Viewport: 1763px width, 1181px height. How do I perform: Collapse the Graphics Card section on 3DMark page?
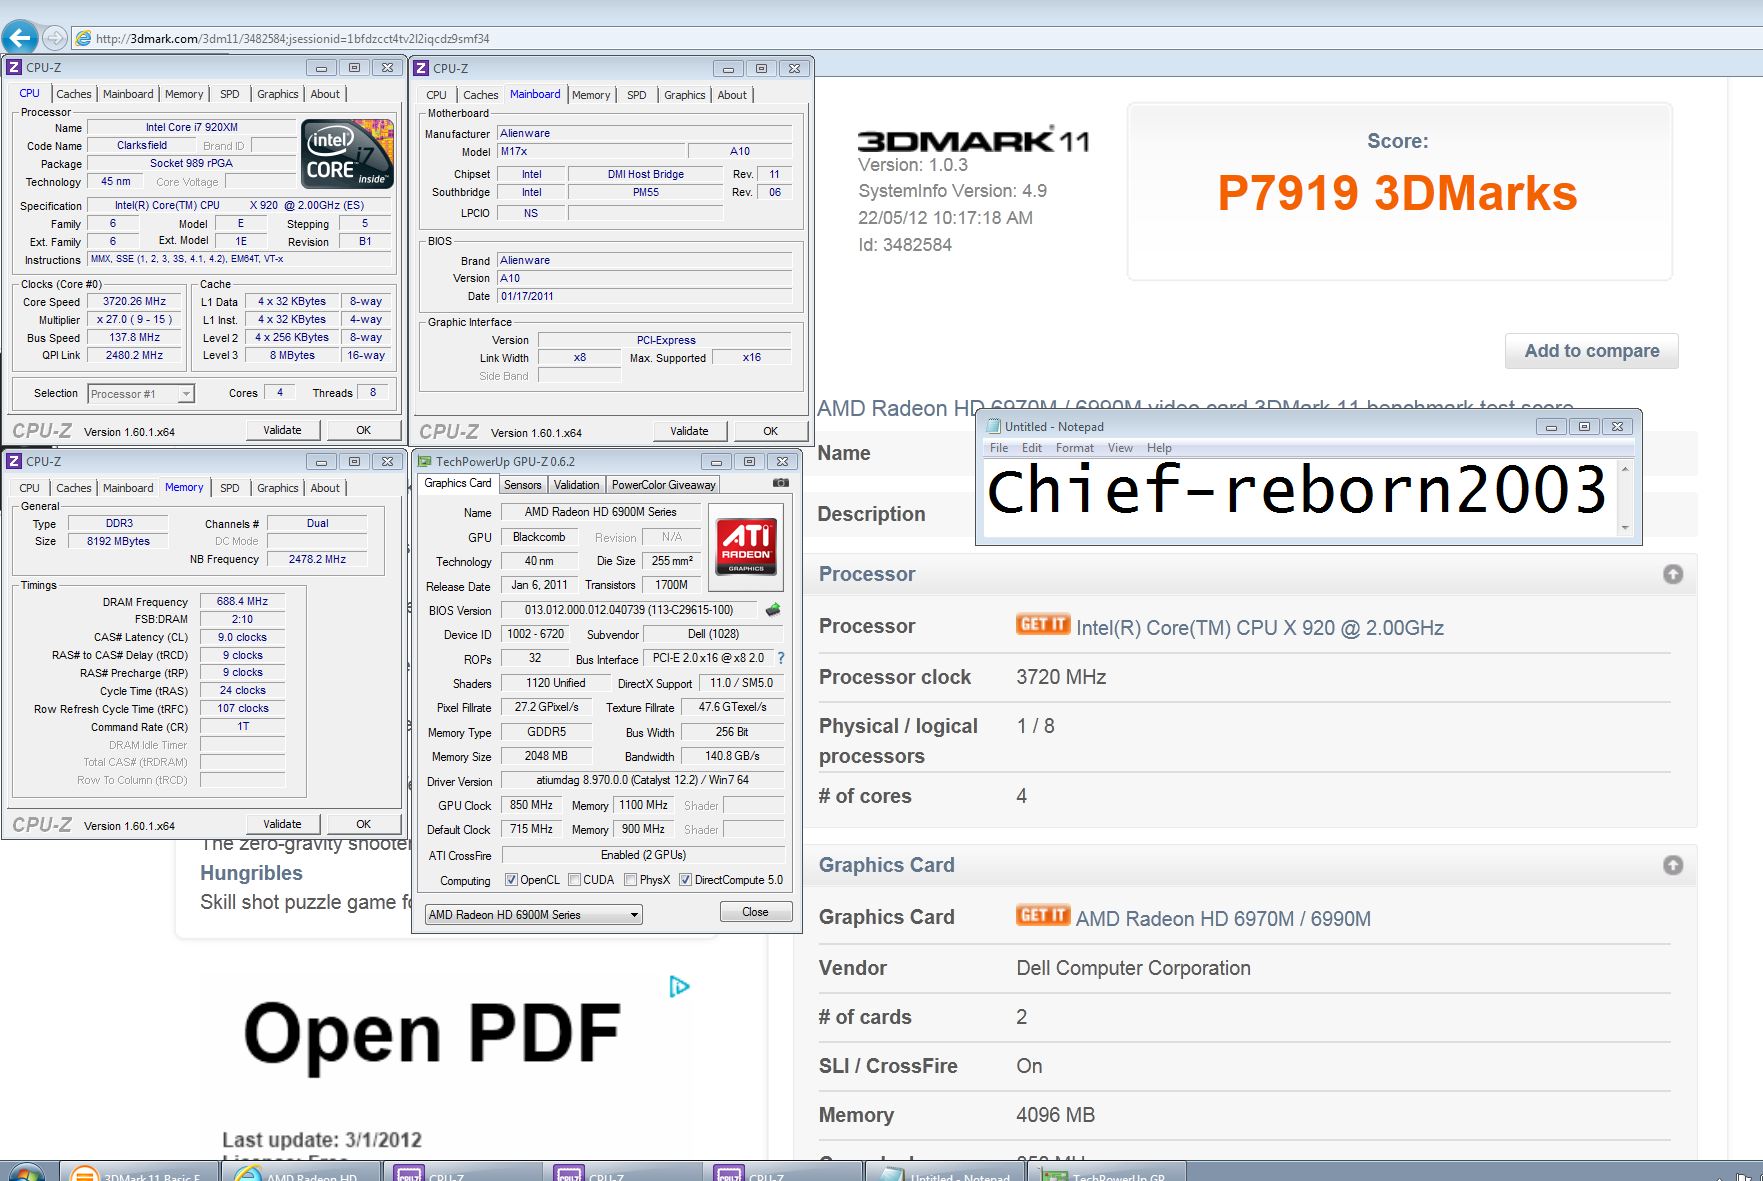1673,865
